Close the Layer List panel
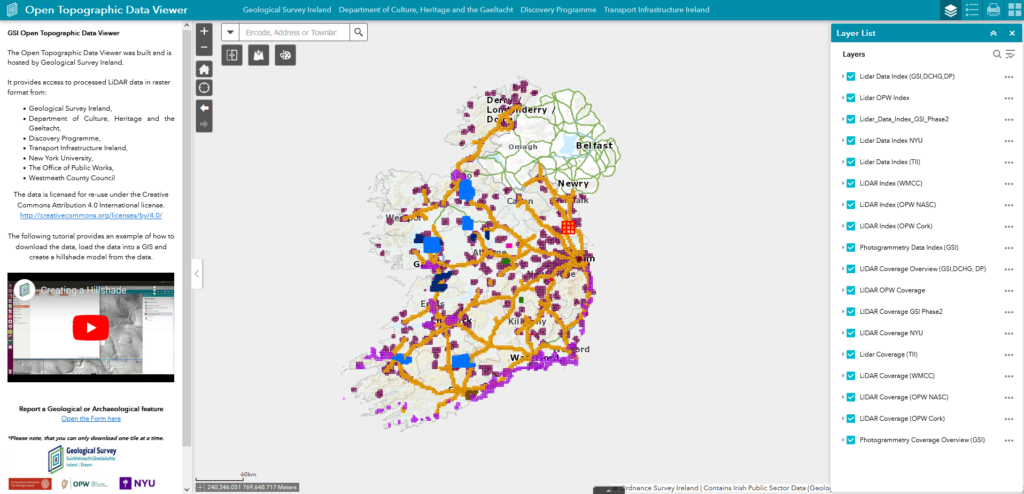This screenshot has height=494, width=1024. click(x=1012, y=33)
